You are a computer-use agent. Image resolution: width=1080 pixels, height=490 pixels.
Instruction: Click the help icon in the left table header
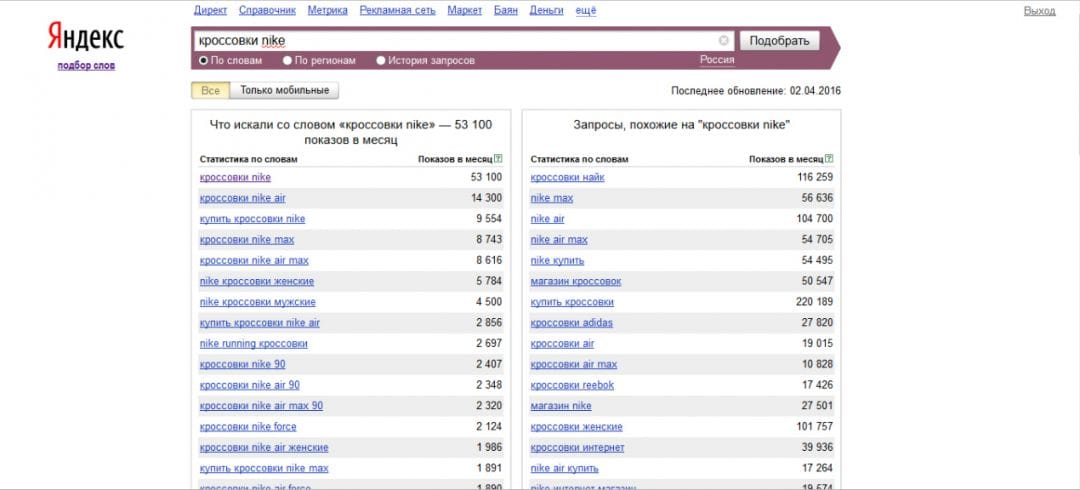click(x=499, y=159)
